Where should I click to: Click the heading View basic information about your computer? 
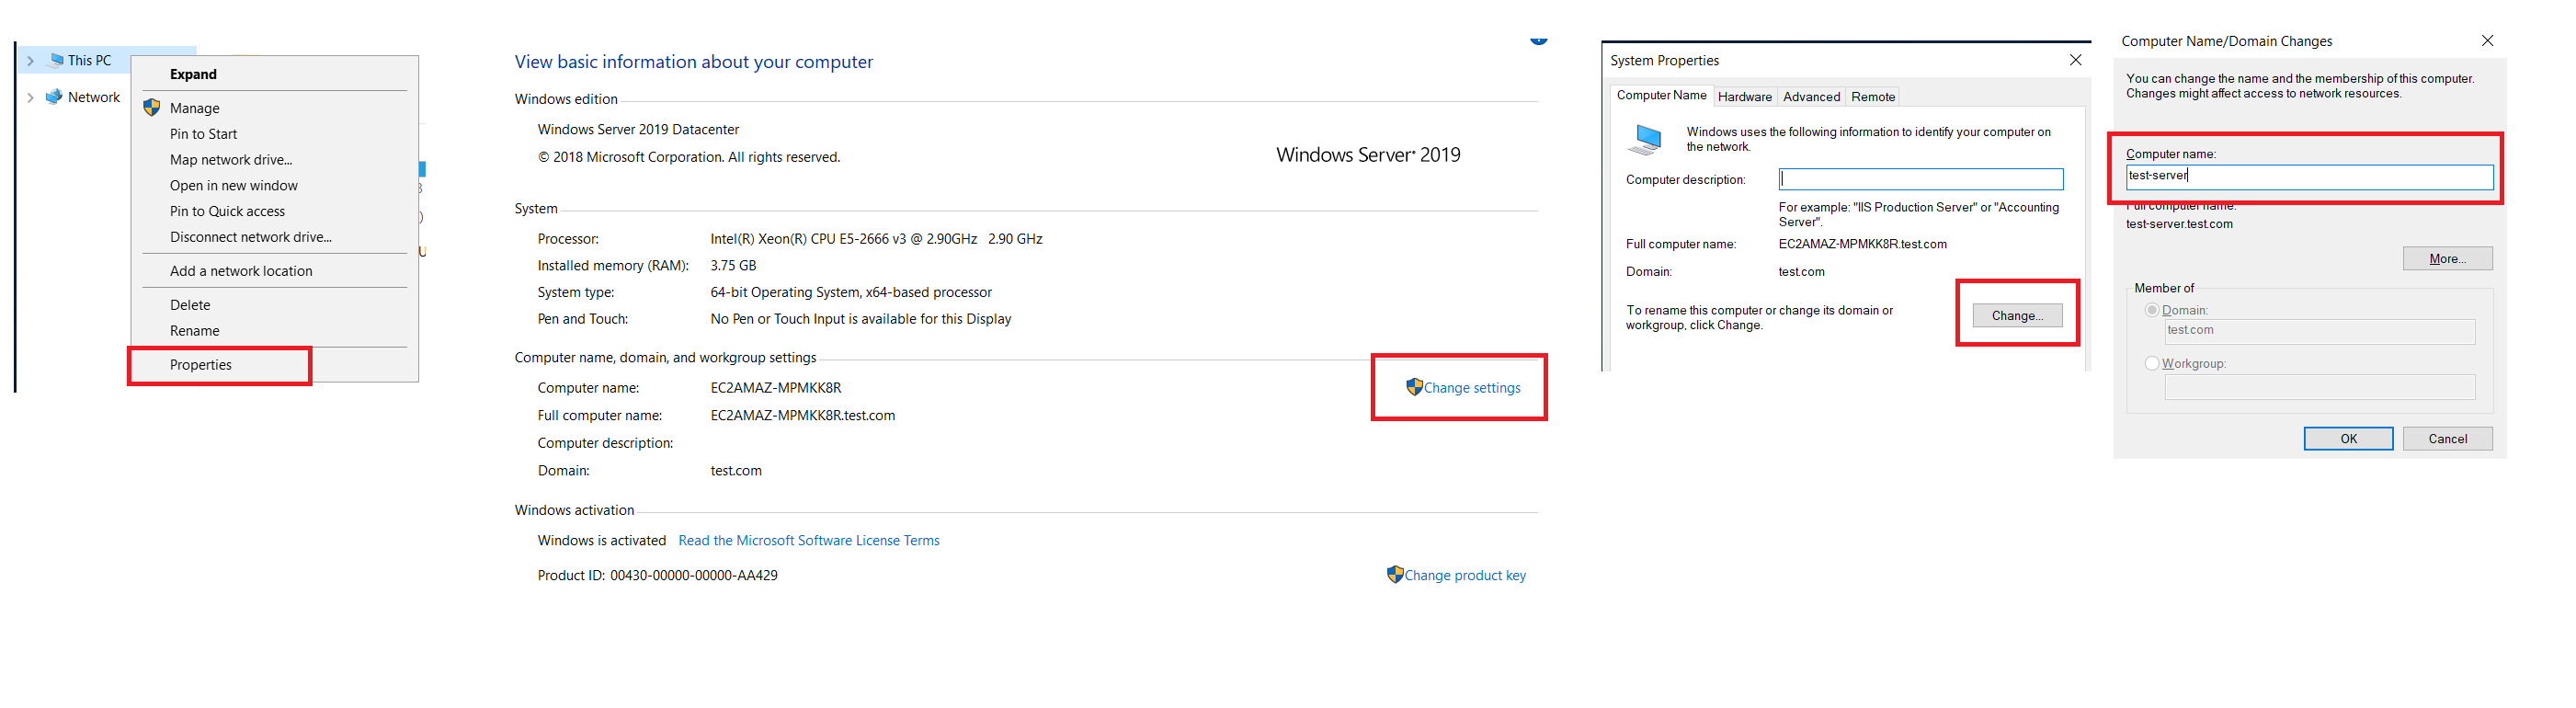pos(693,62)
